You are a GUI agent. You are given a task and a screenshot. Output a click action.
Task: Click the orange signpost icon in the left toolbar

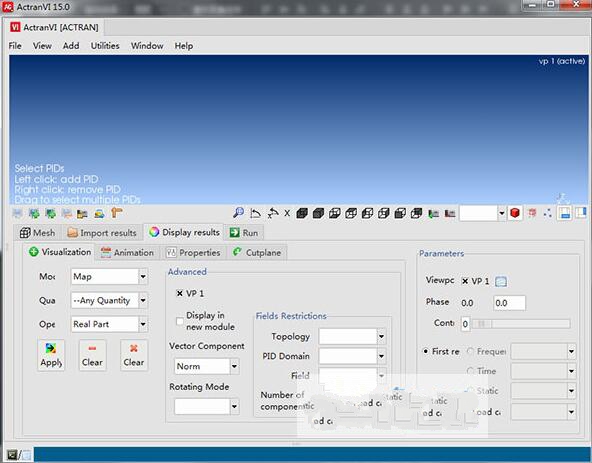(117, 213)
